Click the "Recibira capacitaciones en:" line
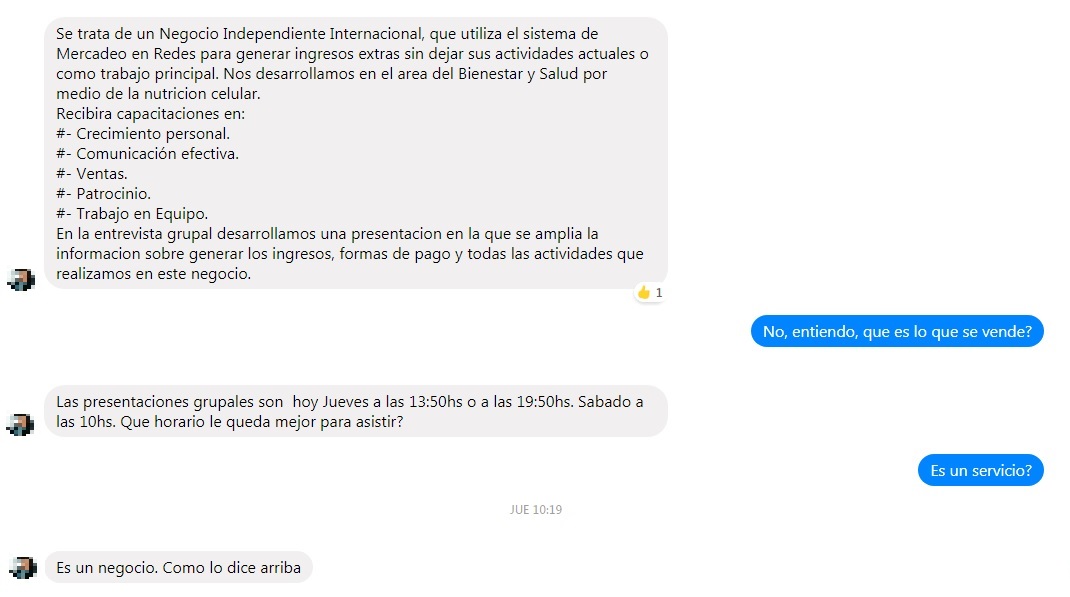Image resolution: width=1070 pixels, height=597 pixels. click(x=150, y=114)
